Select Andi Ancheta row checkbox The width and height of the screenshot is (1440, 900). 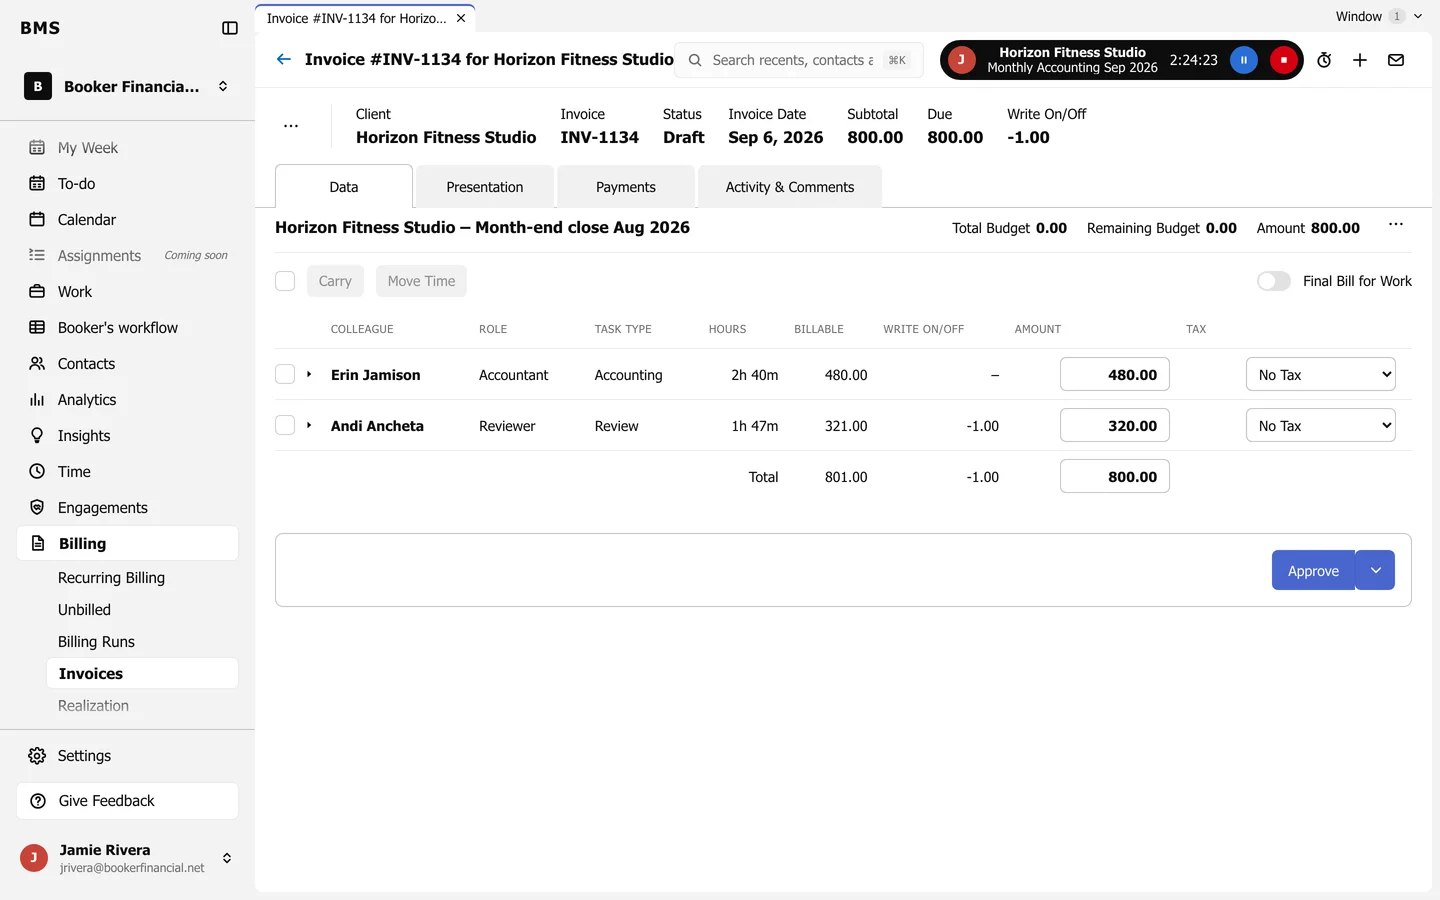coord(285,425)
